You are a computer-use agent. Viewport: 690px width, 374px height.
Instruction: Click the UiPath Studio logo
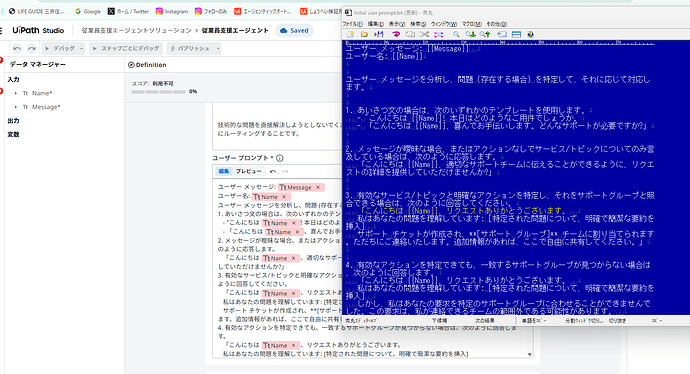click(38, 30)
